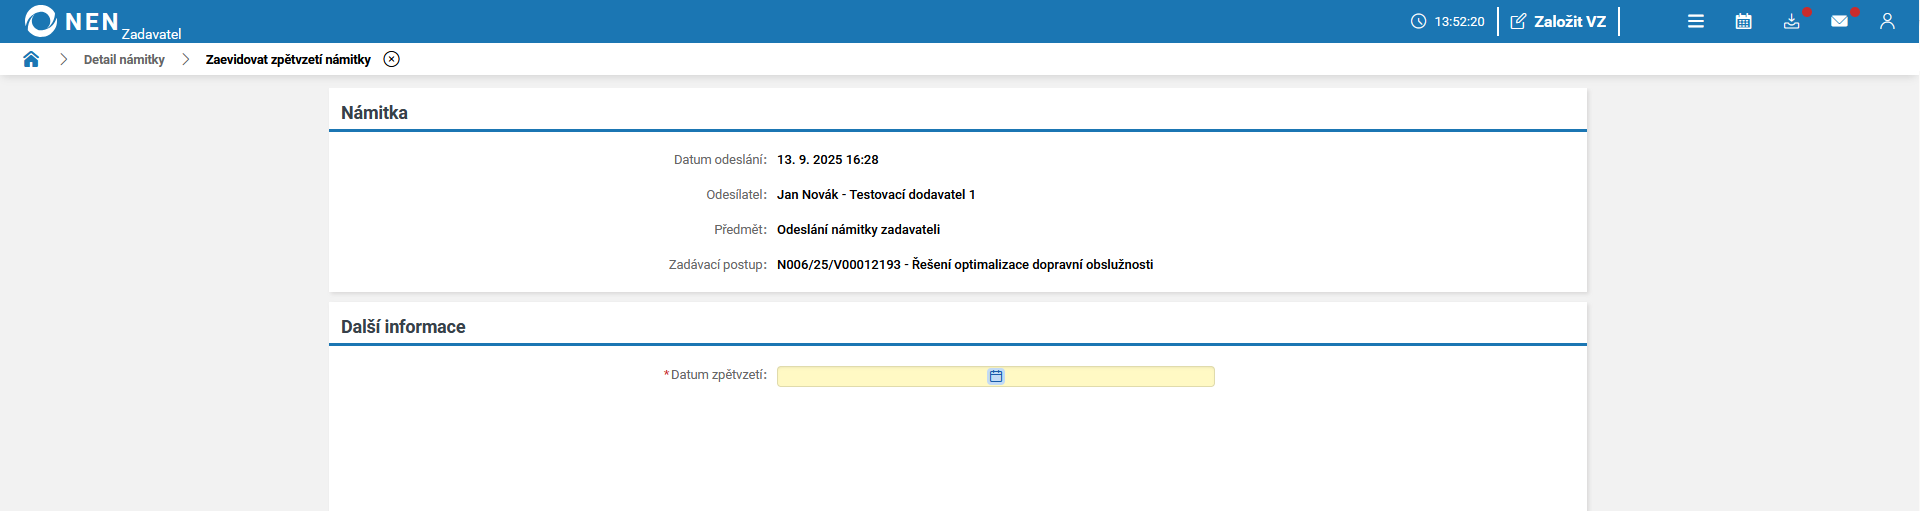Click the 'Datum odeslání:' label
The width and height of the screenshot is (1920, 511).
[x=720, y=160]
